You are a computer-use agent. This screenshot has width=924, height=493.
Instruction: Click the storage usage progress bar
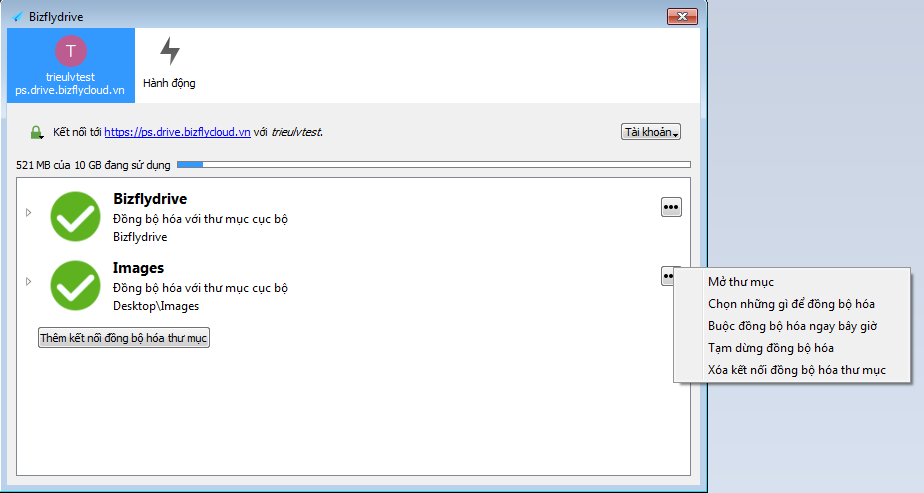pyautogui.click(x=434, y=165)
